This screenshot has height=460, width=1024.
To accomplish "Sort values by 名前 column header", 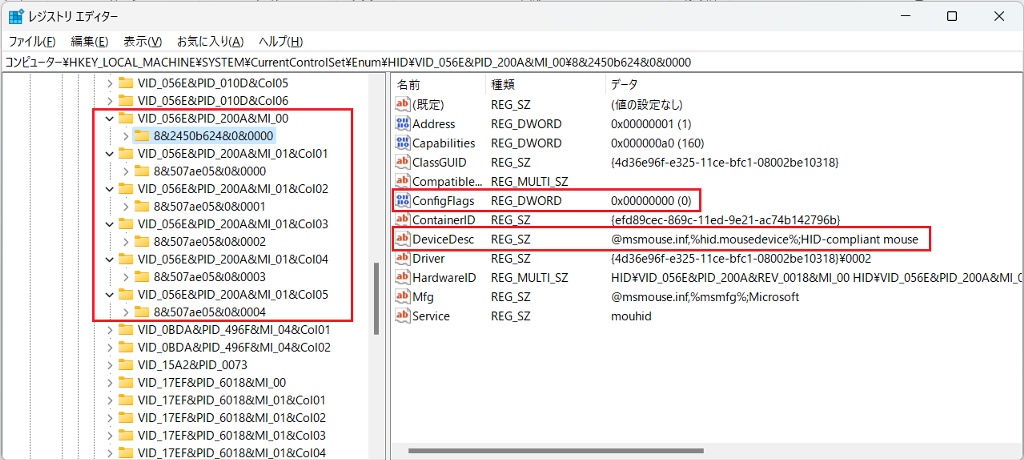I will pos(408,84).
